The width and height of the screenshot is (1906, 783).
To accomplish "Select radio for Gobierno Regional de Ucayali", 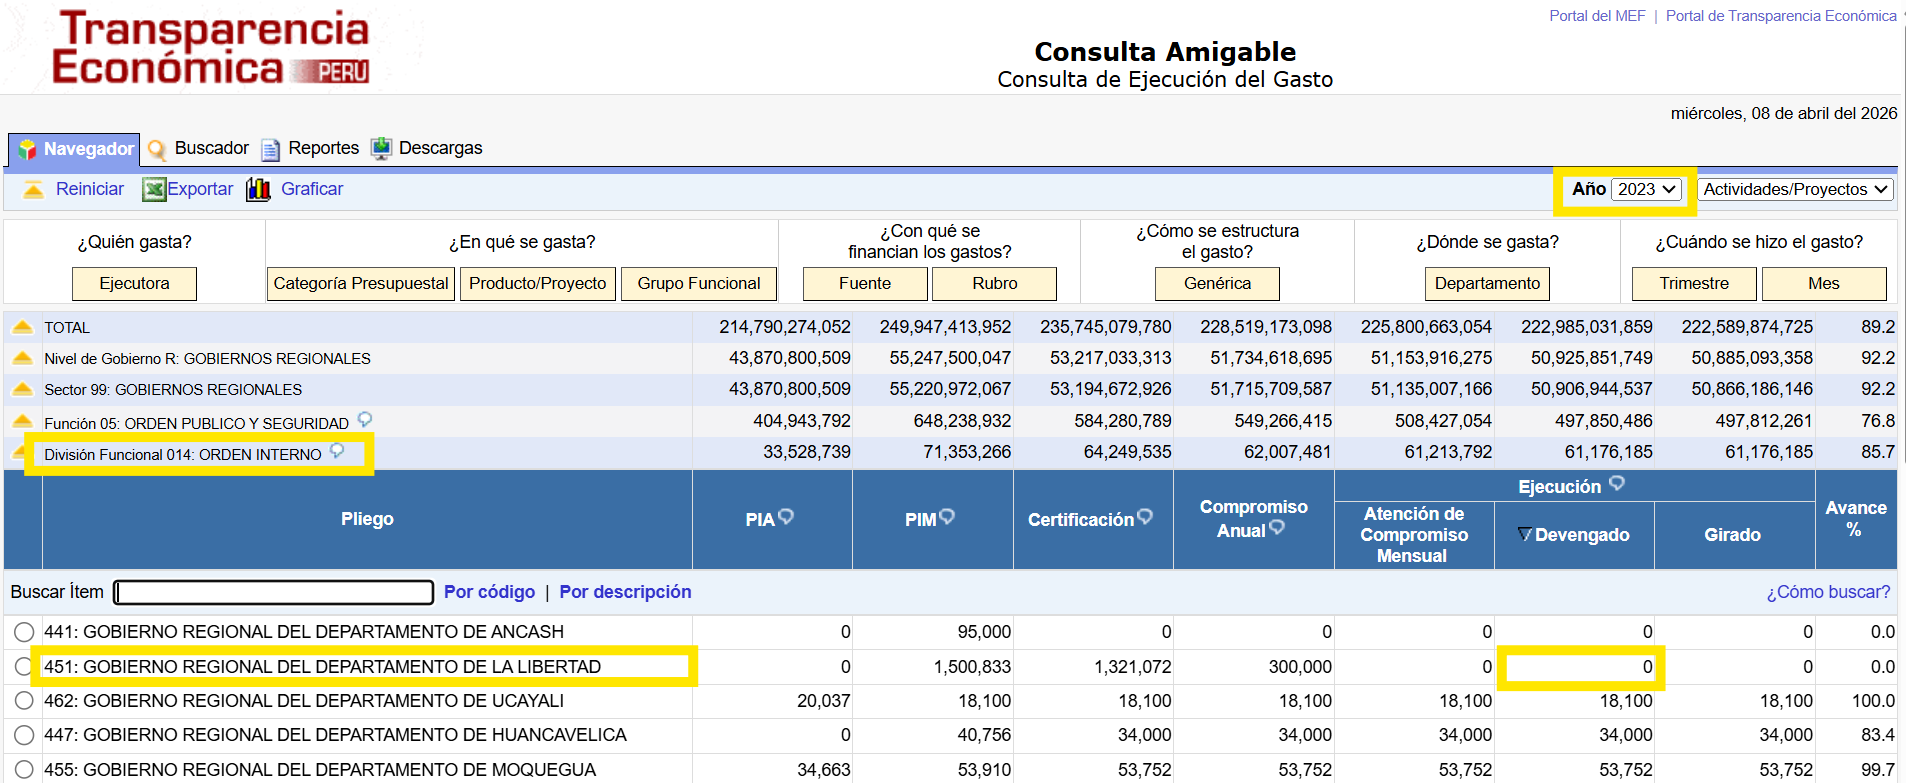I will coord(24,701).
